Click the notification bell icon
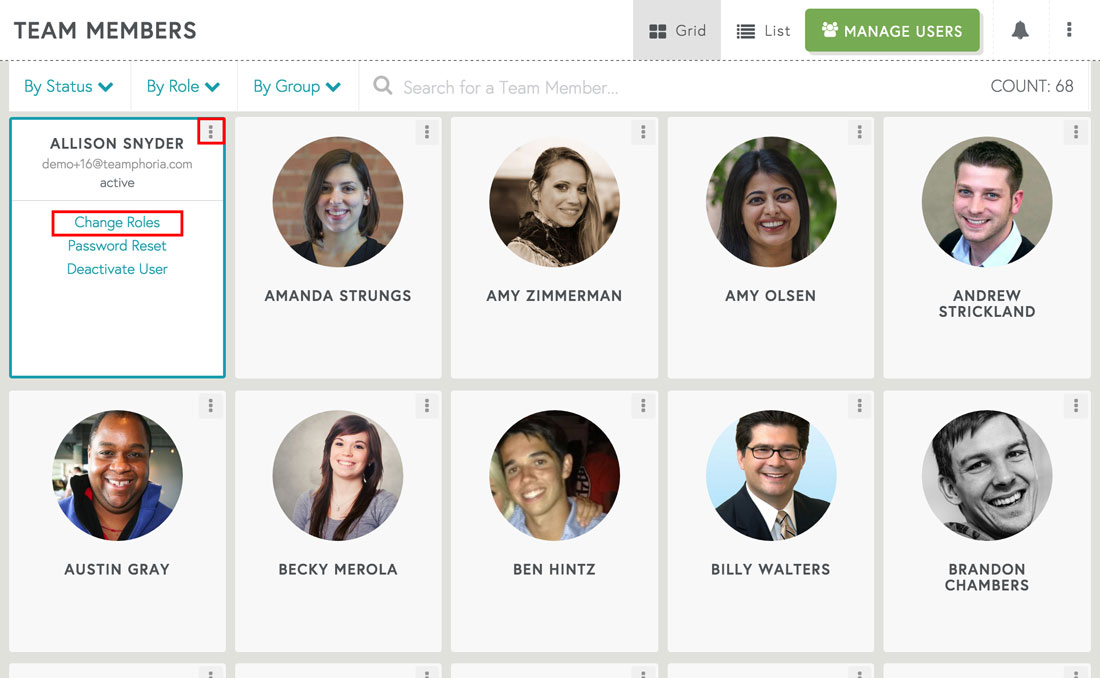The image size is (1100, 678). [x=1020, y=30]
